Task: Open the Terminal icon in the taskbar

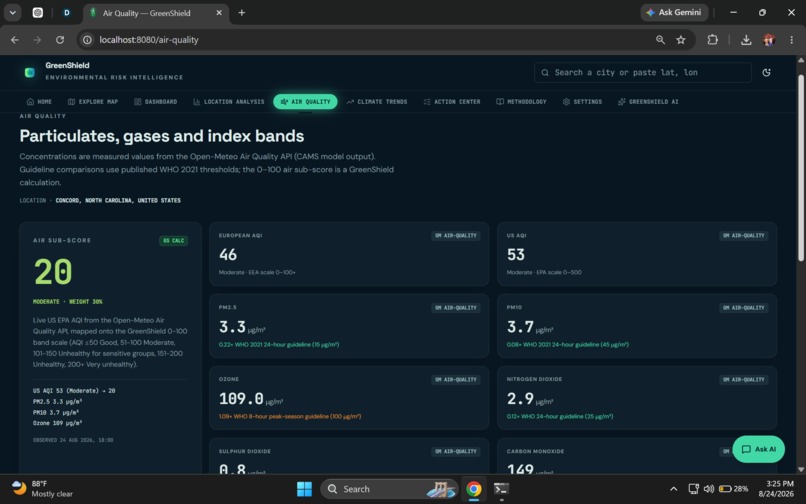Action: pyautogui.click(x=502, y=489)
